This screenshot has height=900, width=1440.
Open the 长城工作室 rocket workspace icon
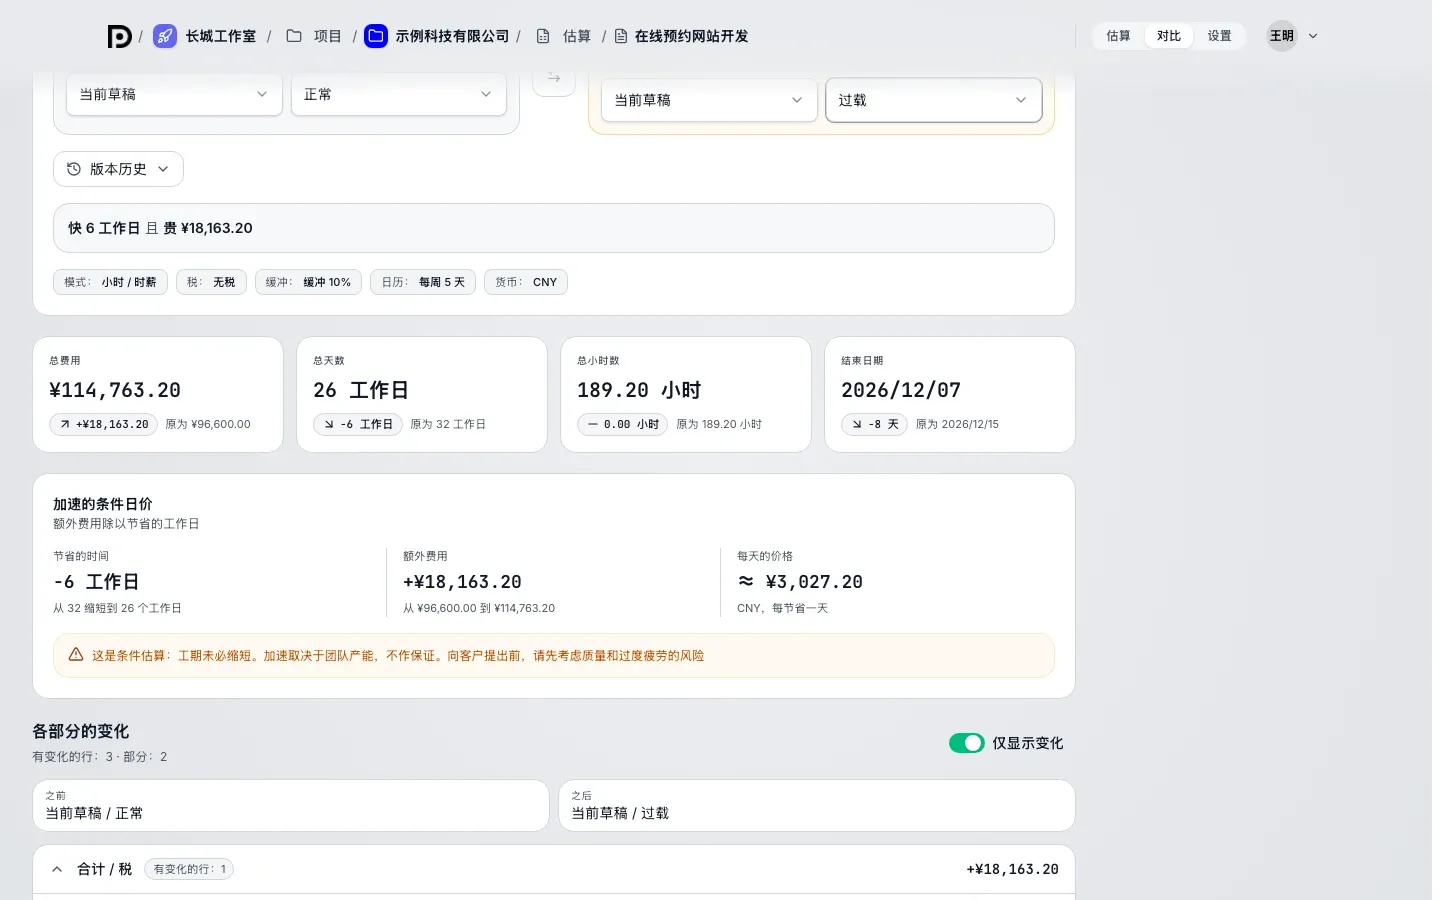tap(165, 36)
